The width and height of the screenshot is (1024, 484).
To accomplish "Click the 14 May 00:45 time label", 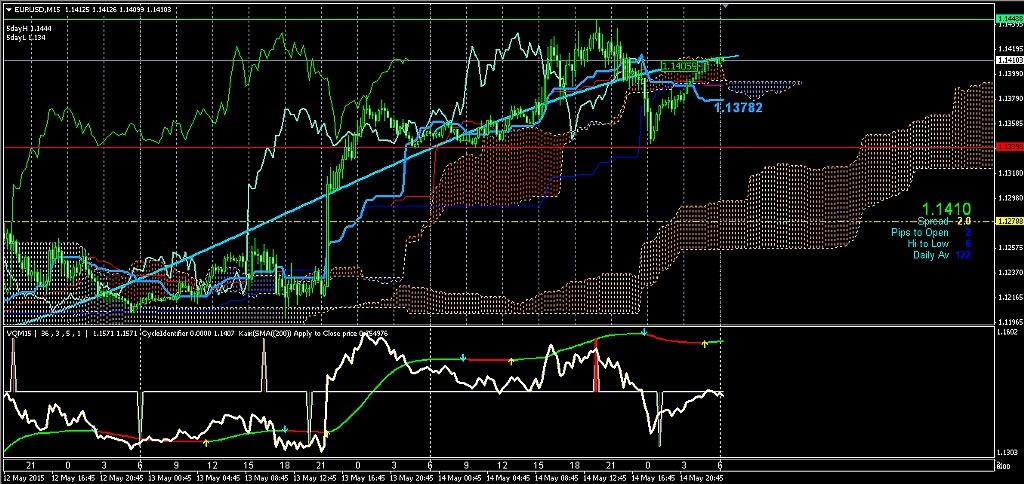I will [460, 477].
